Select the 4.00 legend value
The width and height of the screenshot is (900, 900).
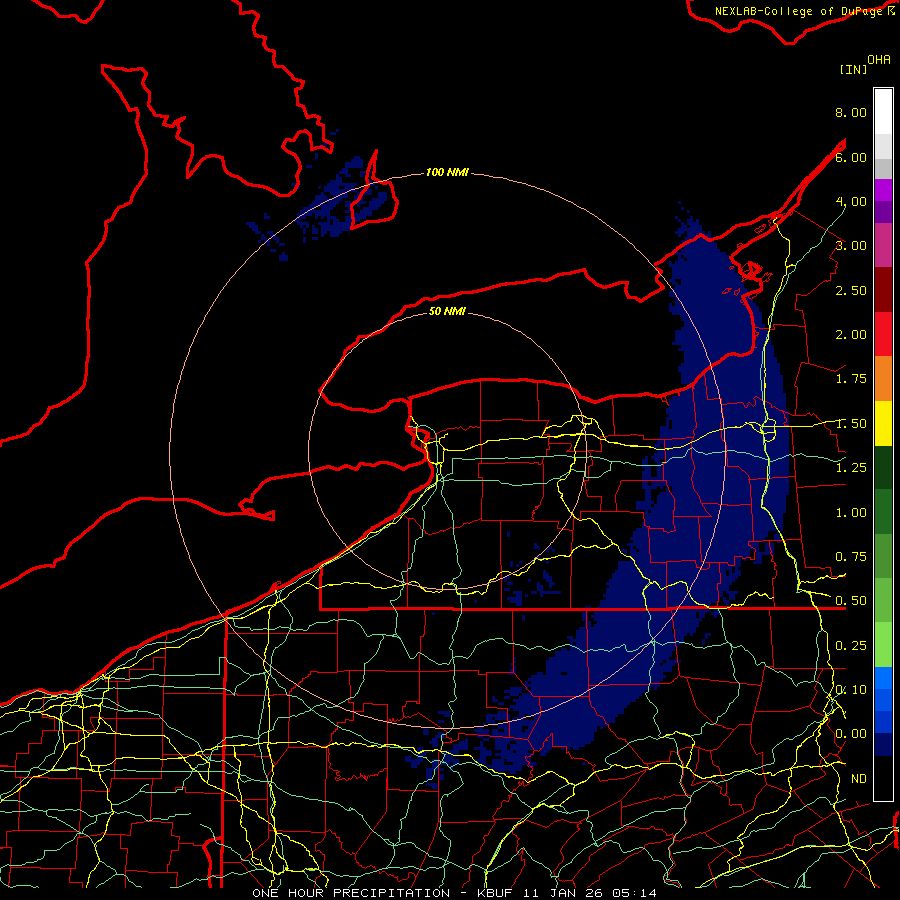point(851,201)
